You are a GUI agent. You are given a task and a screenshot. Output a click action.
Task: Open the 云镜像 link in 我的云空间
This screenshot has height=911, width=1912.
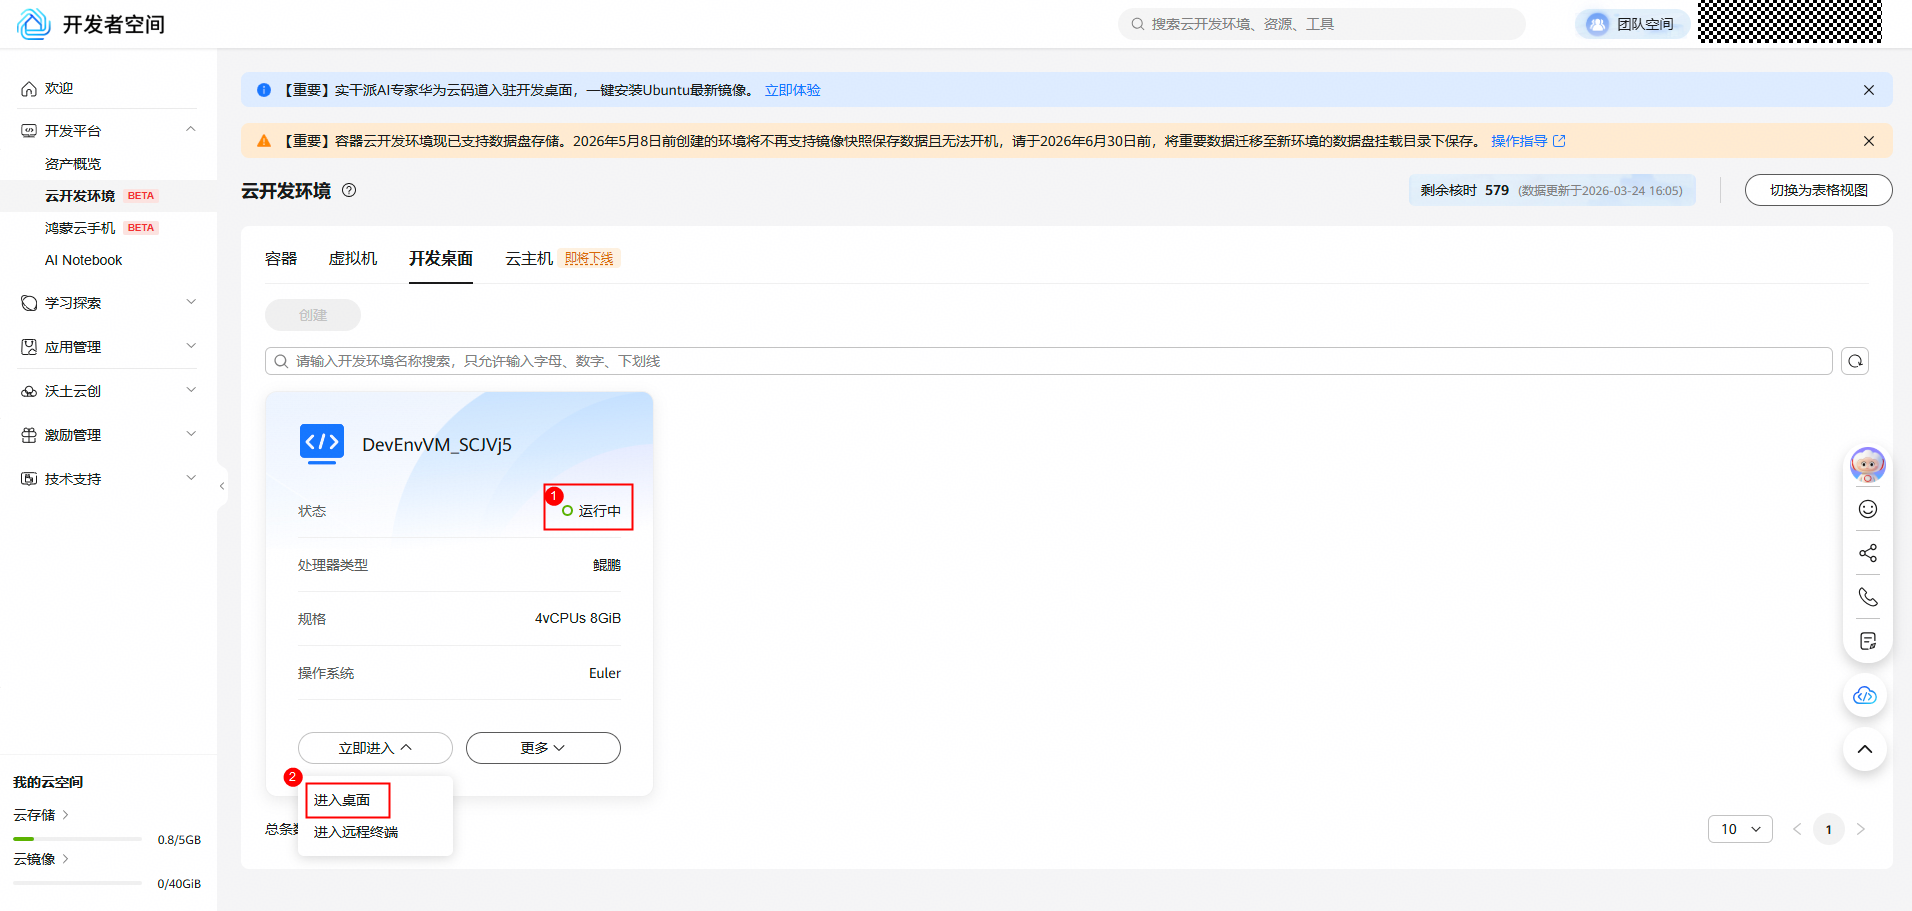41,859
